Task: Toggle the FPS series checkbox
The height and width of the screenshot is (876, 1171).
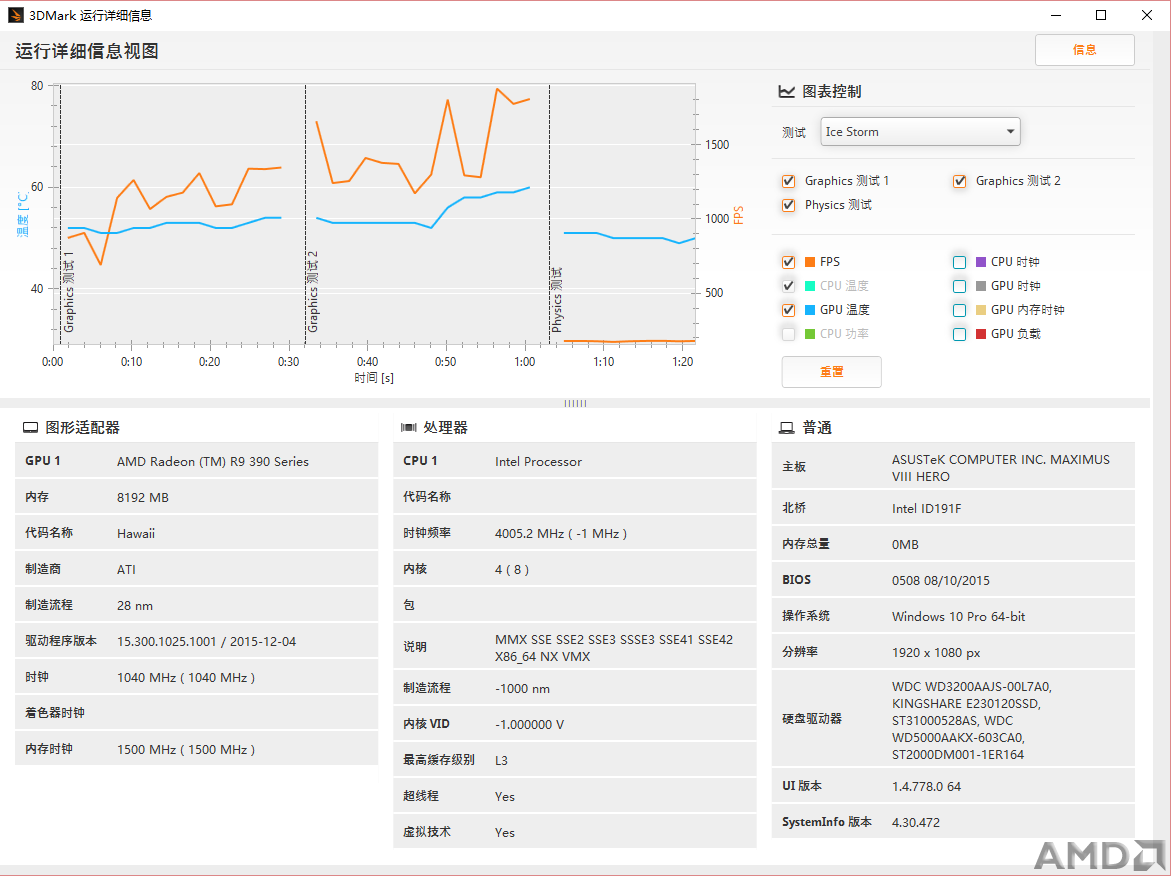Action: click(789, 262)
